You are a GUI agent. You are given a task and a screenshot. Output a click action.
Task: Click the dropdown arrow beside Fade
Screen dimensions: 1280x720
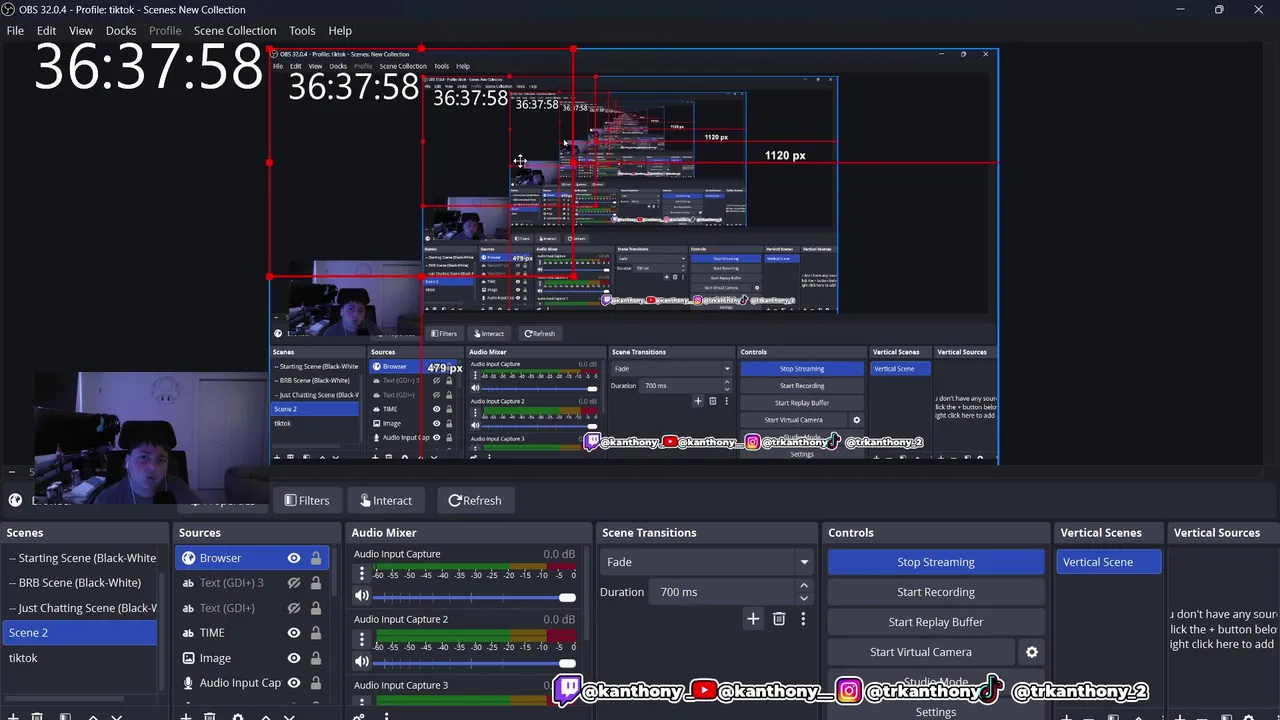pos(804,562)
